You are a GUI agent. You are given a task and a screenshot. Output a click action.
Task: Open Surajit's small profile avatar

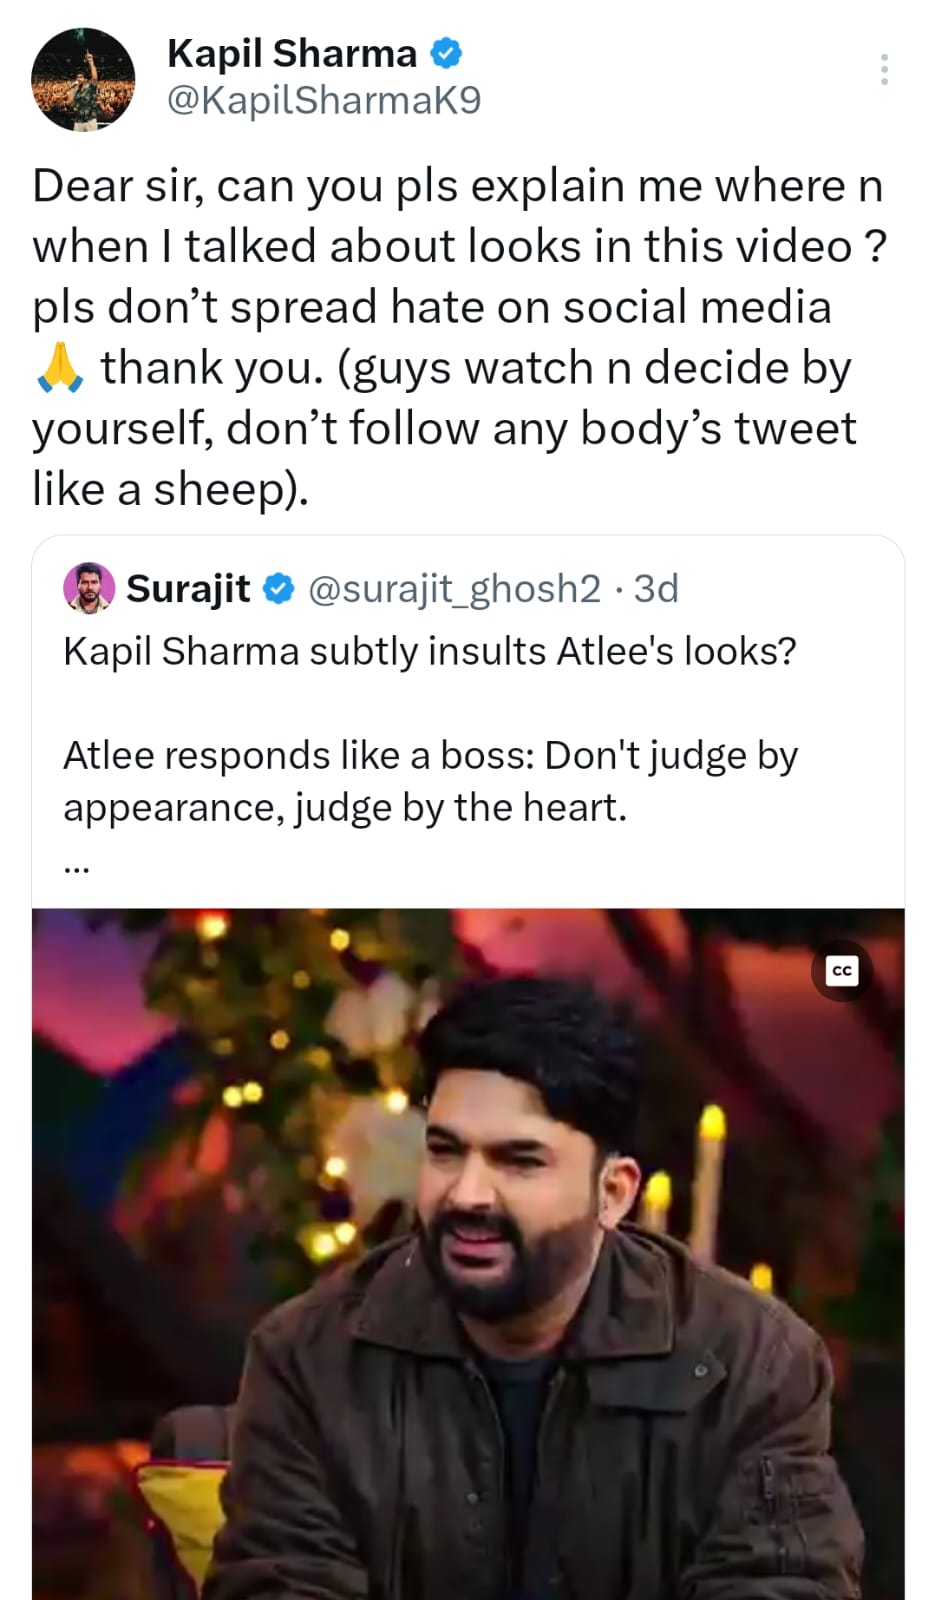coord(89,588)
